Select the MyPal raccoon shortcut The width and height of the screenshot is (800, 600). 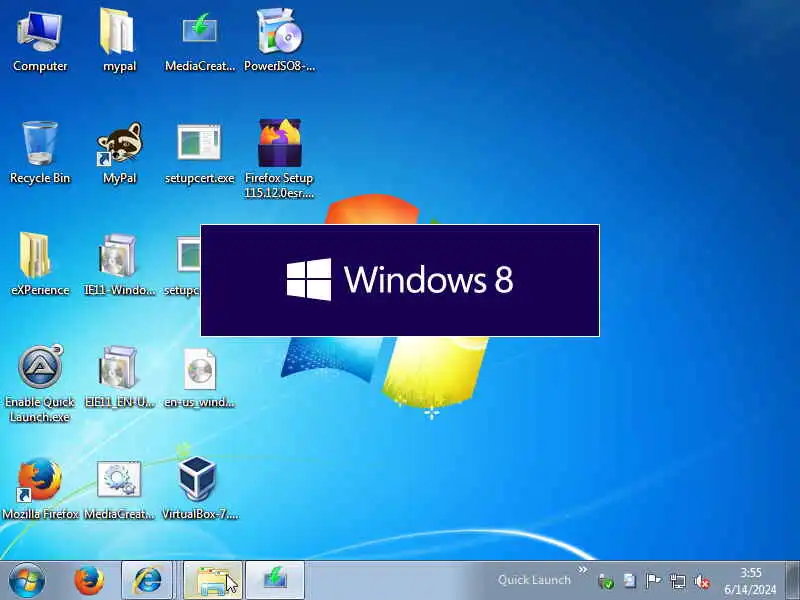[119, 152]
